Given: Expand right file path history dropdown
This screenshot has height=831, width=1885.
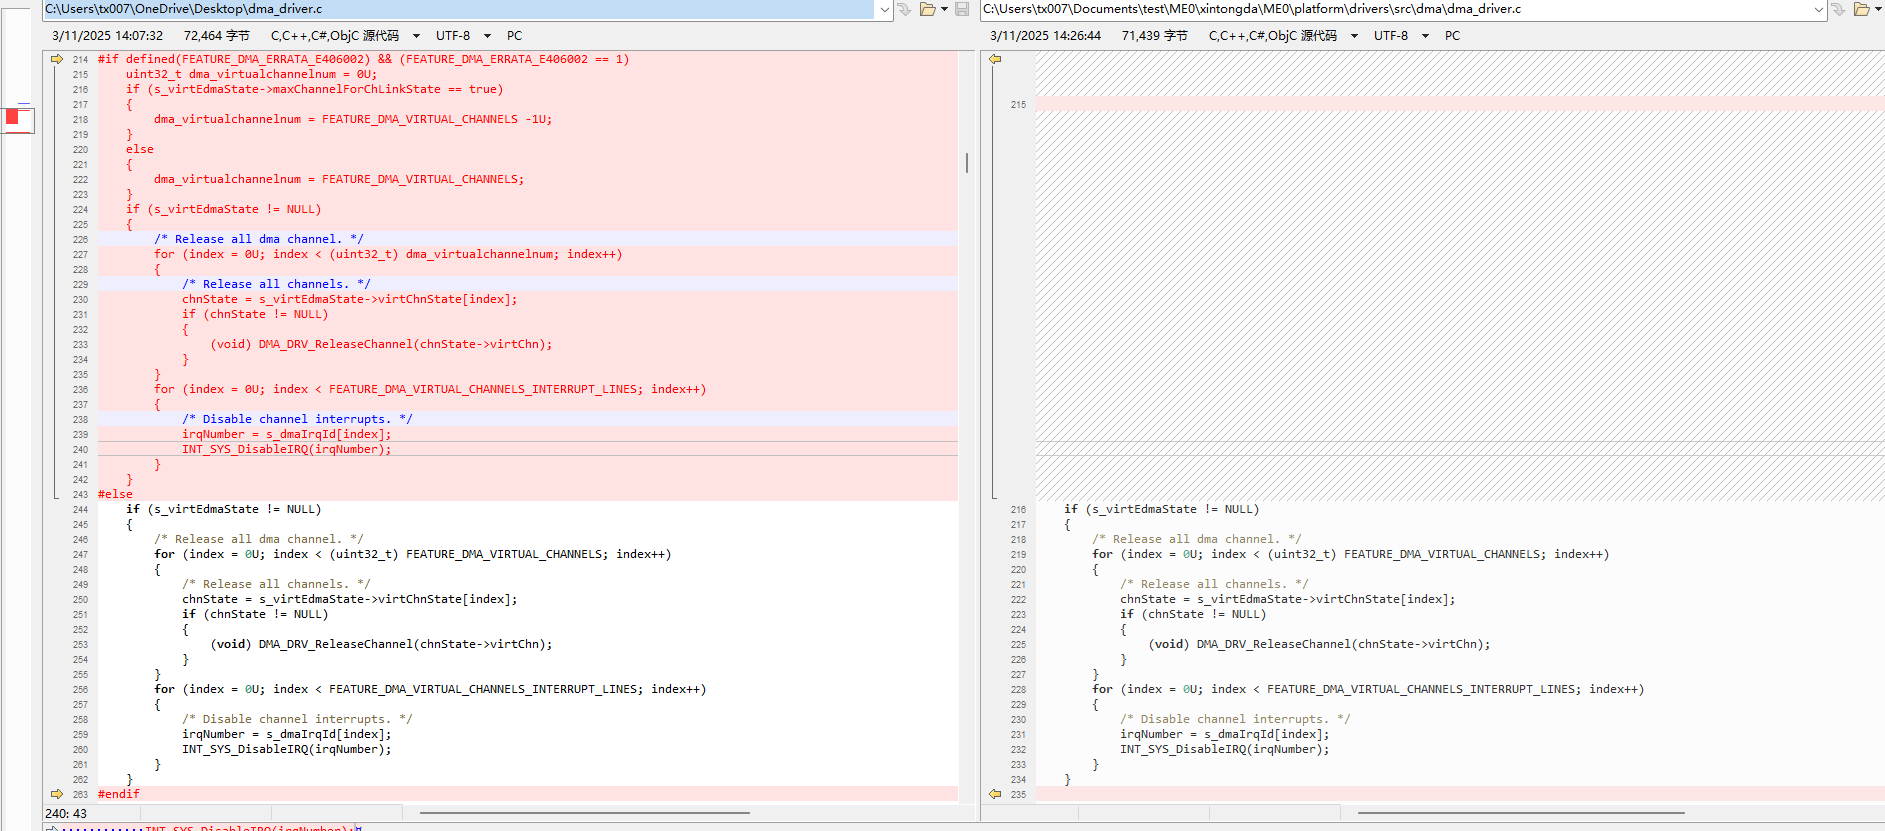Looking at the screenshot, I should click(x=1818, y=9).
